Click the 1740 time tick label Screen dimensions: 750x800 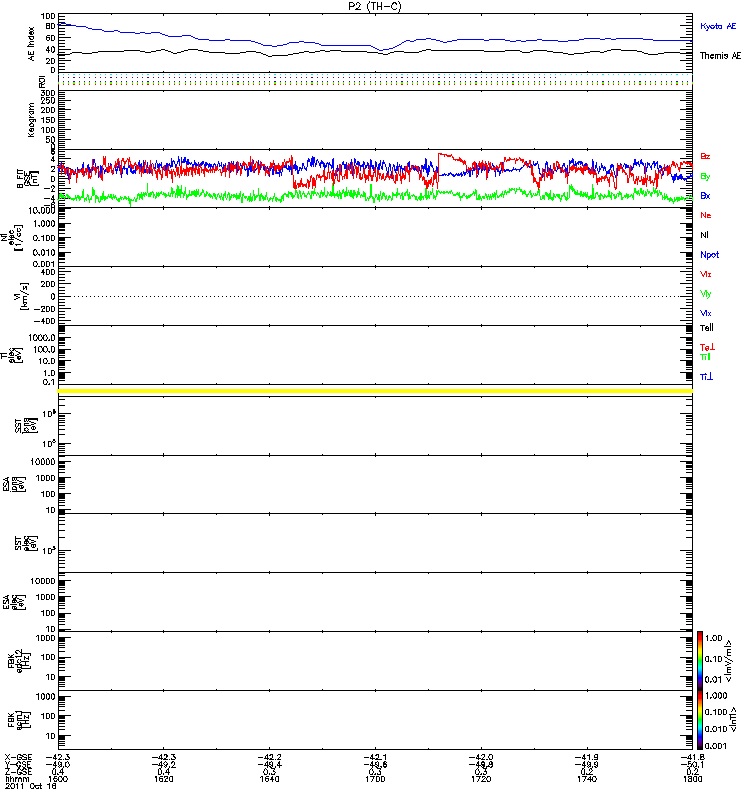pyautogui.click(x=587, y=779)
